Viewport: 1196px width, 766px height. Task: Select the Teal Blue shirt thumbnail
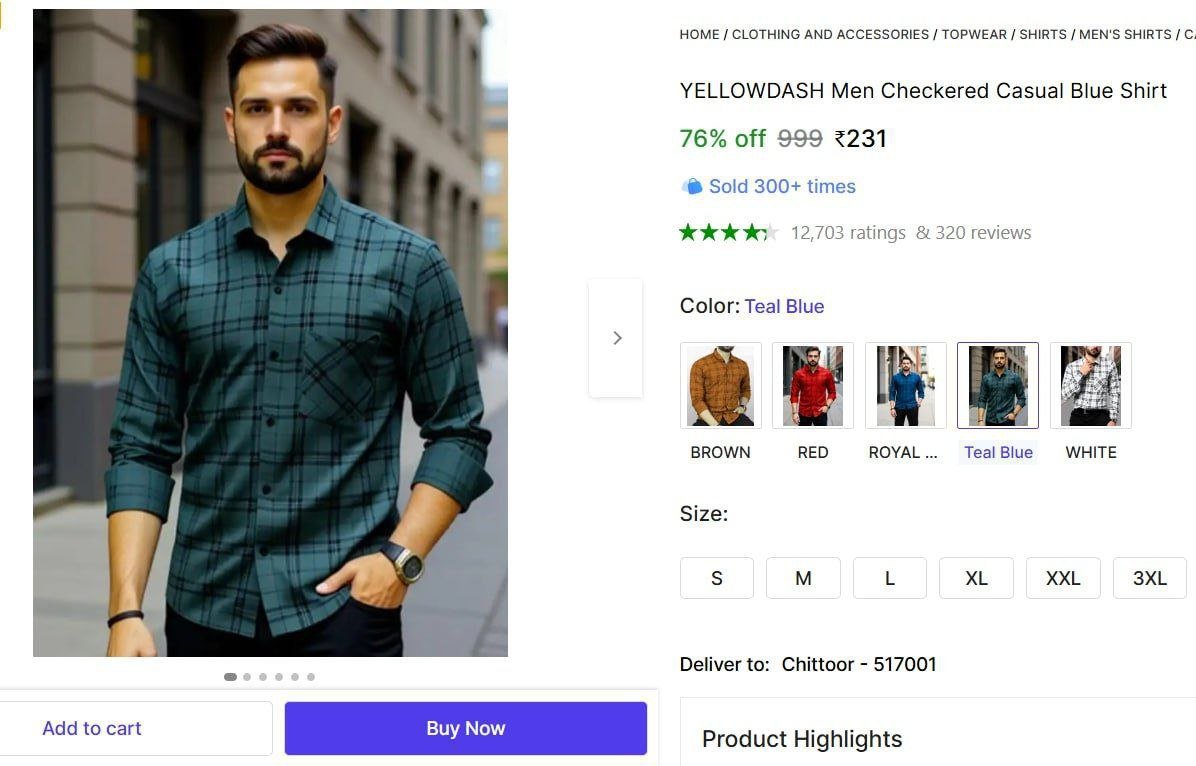pyautogui.click(x=997, y=385)
